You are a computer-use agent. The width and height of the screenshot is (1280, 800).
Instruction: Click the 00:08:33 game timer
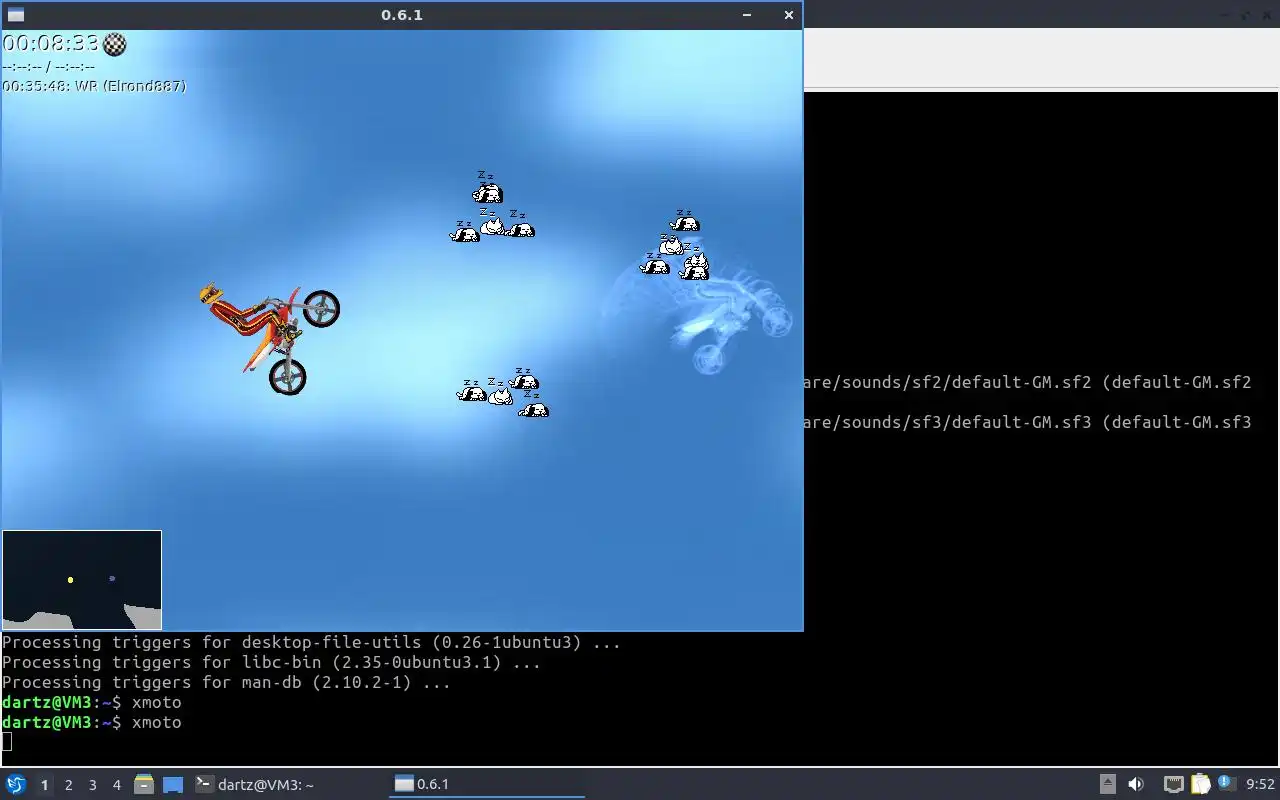point(50,43)
